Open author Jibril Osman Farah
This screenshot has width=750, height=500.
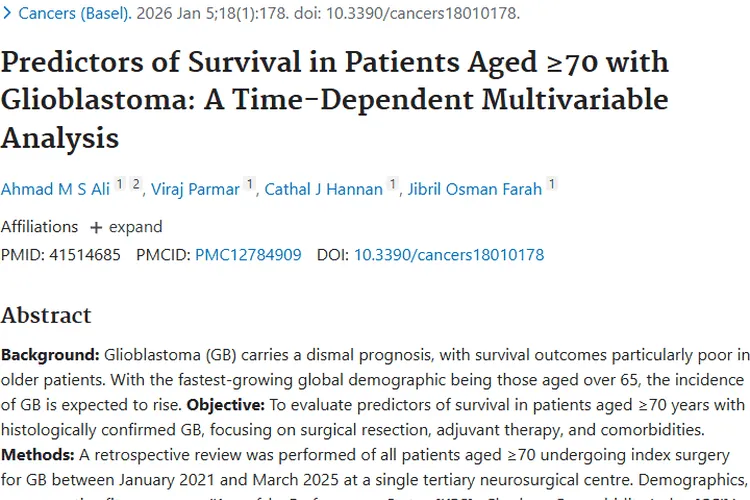point(475,190)
